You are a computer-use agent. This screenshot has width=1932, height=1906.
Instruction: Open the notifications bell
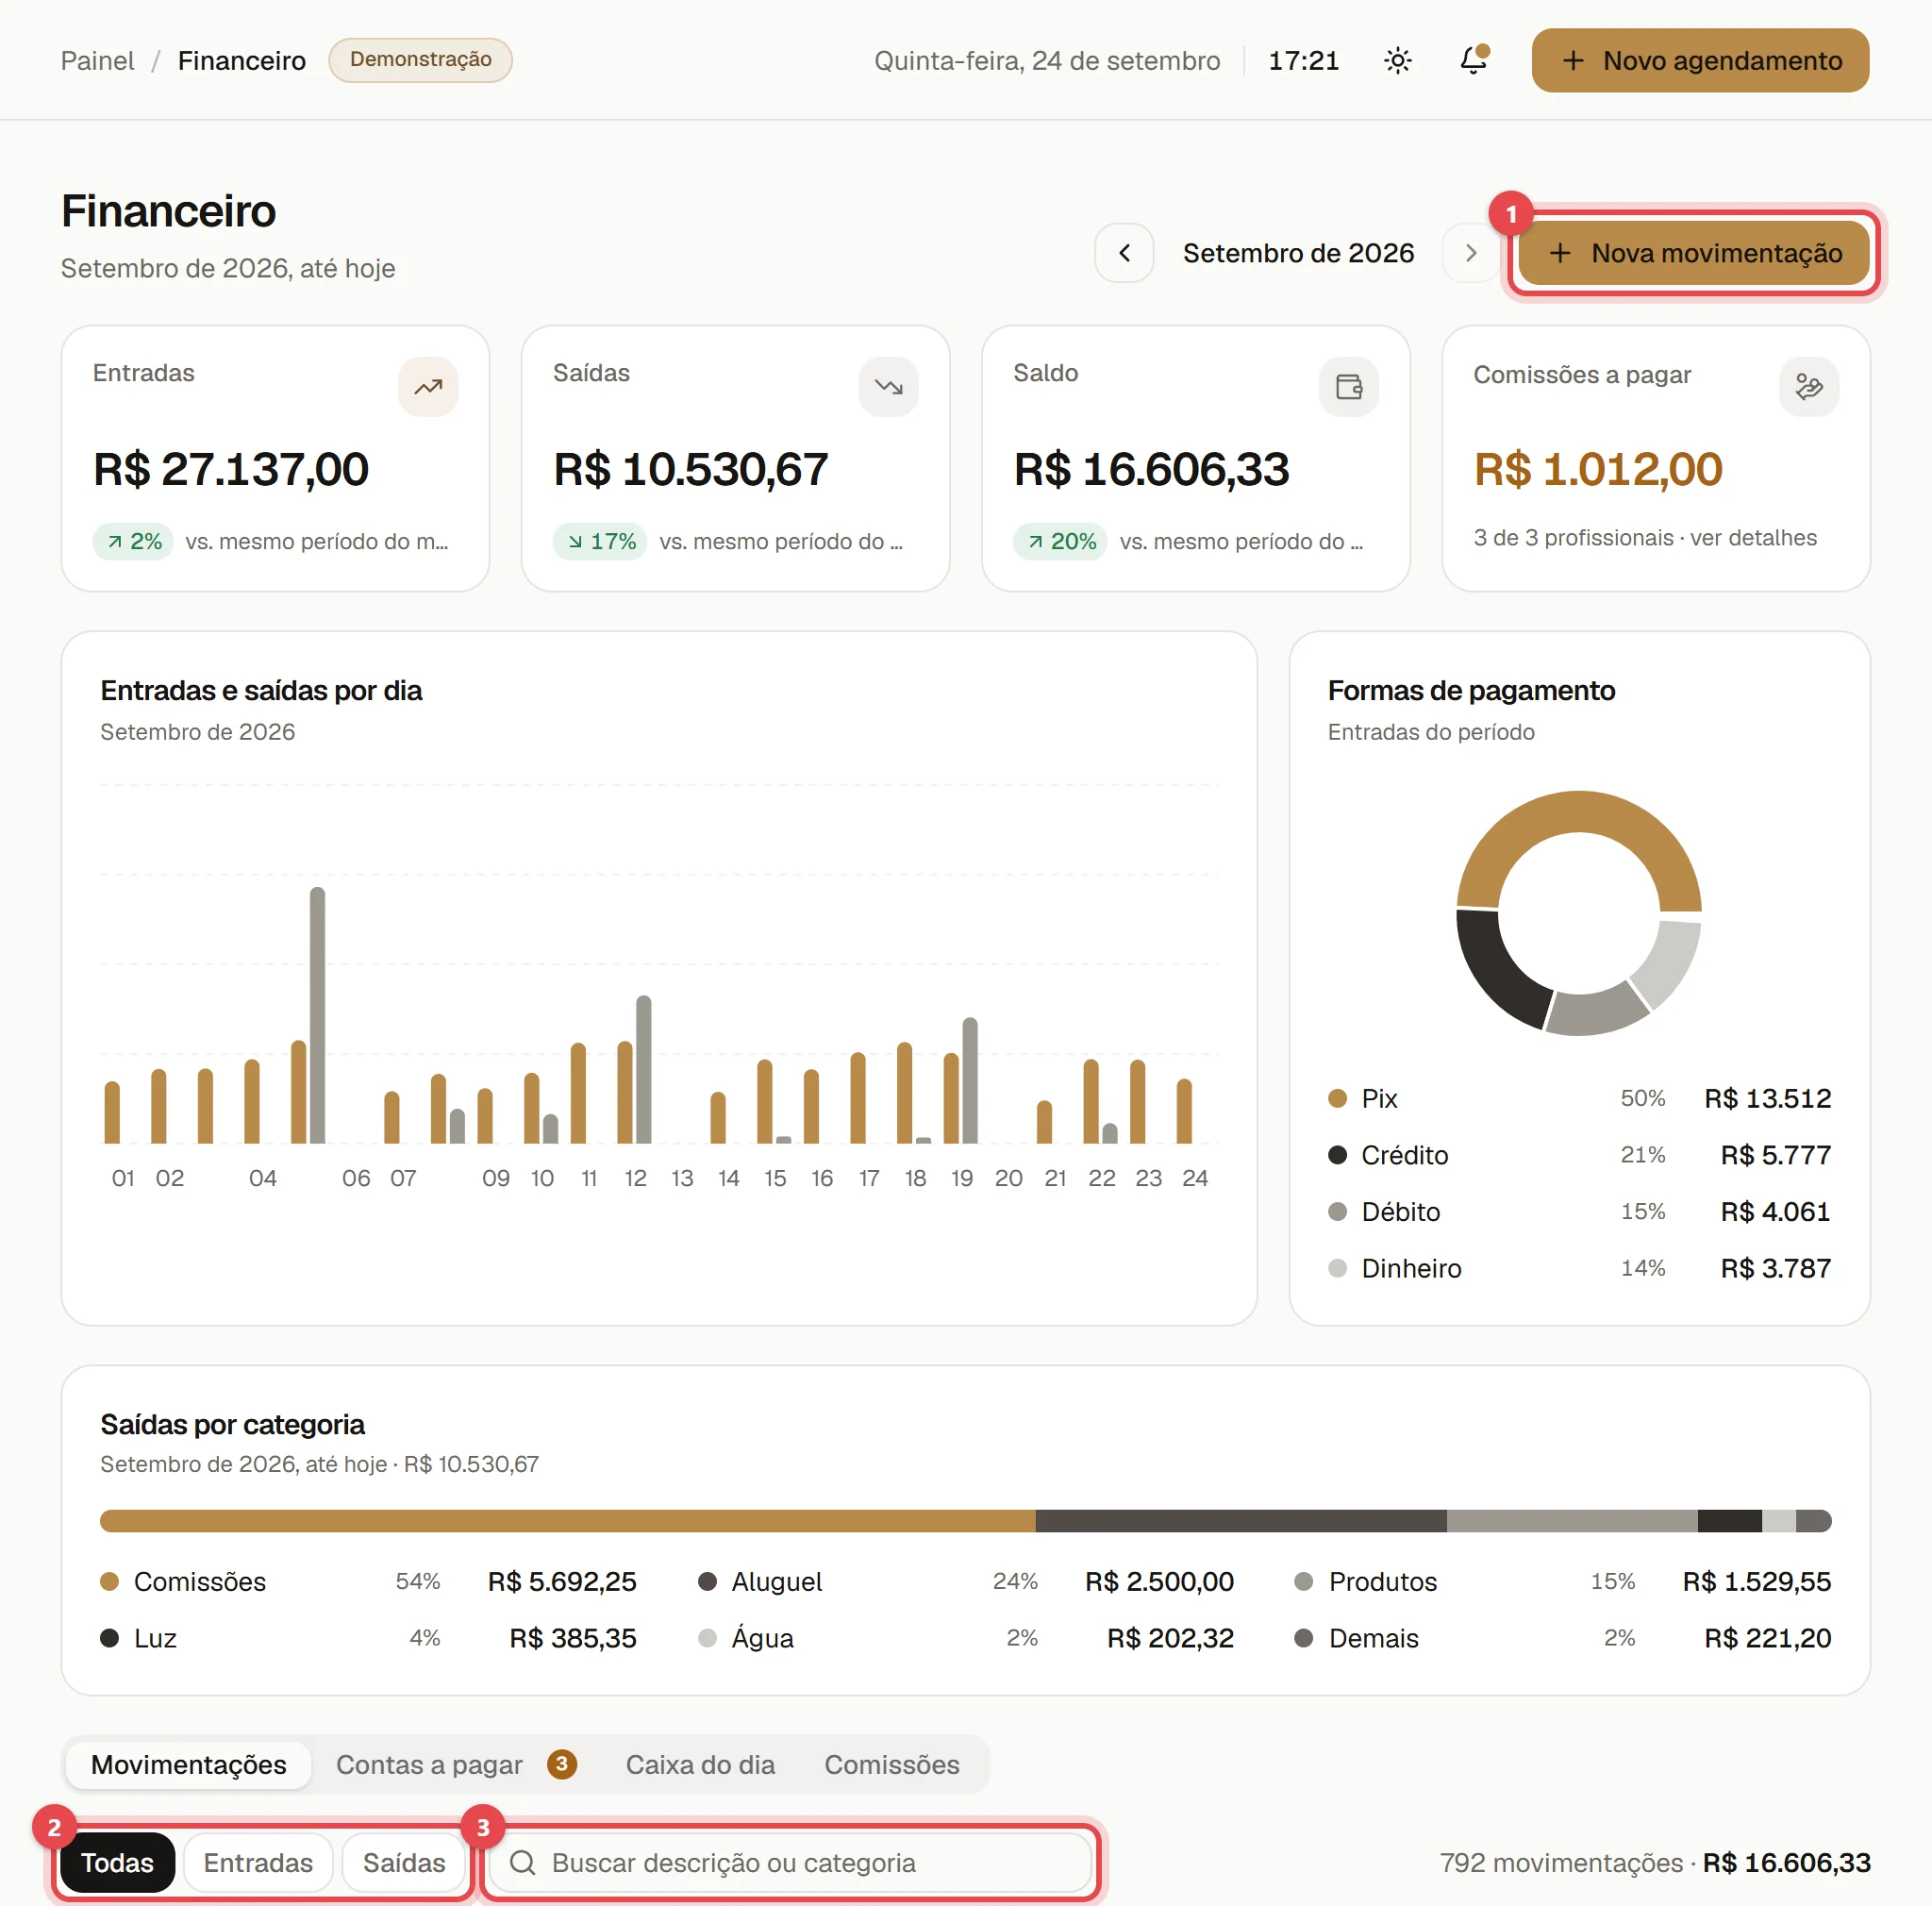click(1473, 61)
